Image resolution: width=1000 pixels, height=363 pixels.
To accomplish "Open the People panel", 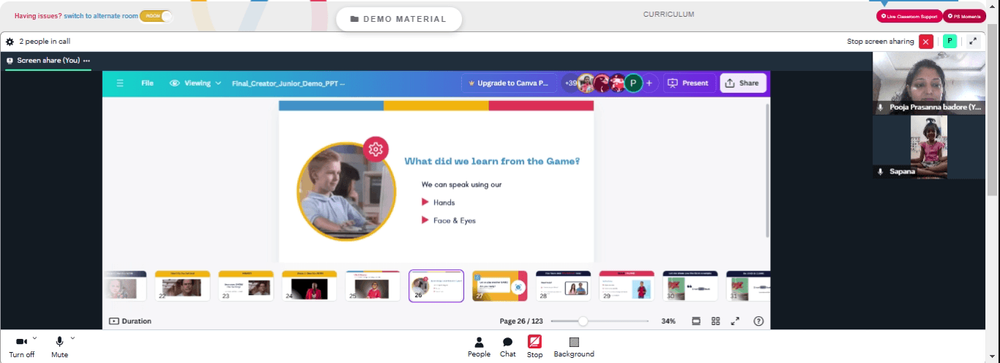I will pos(479,348).
